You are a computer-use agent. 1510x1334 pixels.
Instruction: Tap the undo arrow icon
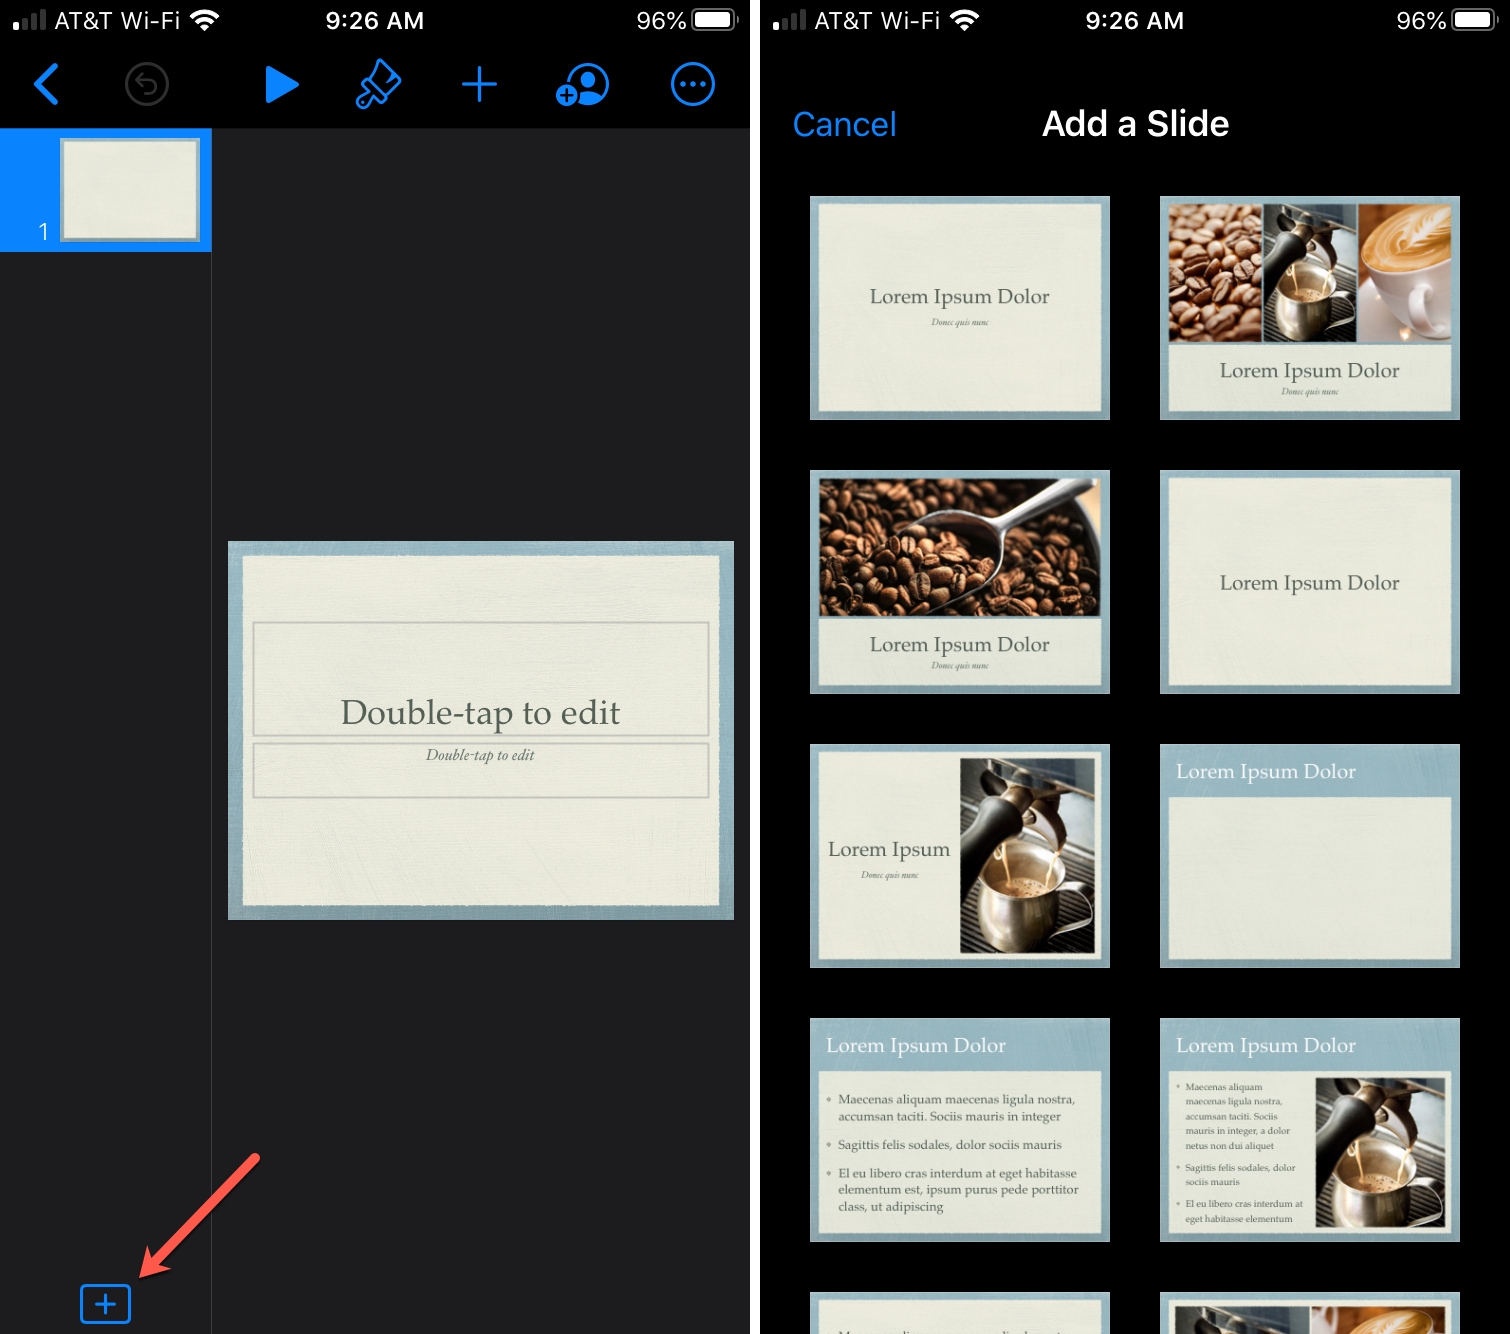[147, 84]
